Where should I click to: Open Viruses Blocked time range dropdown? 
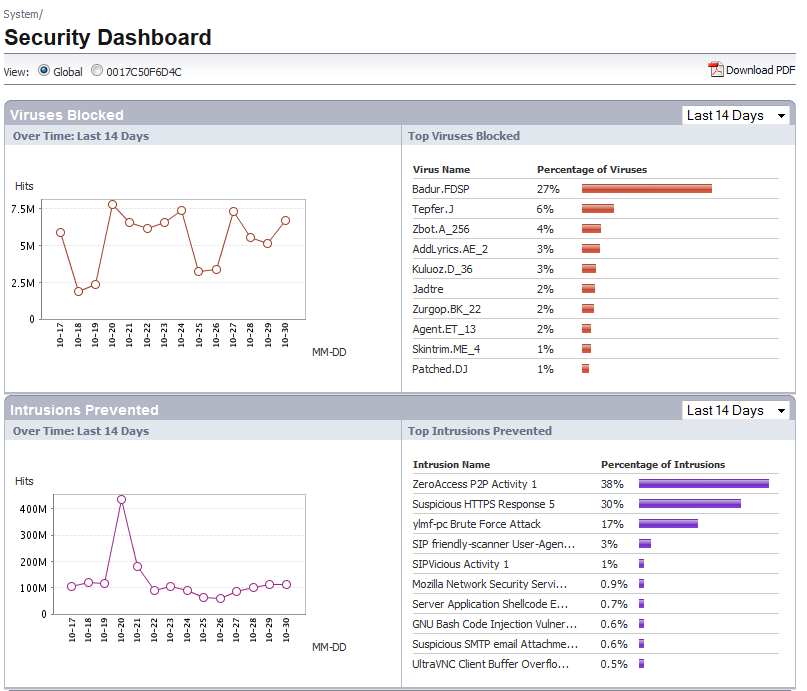click(737, 115)
